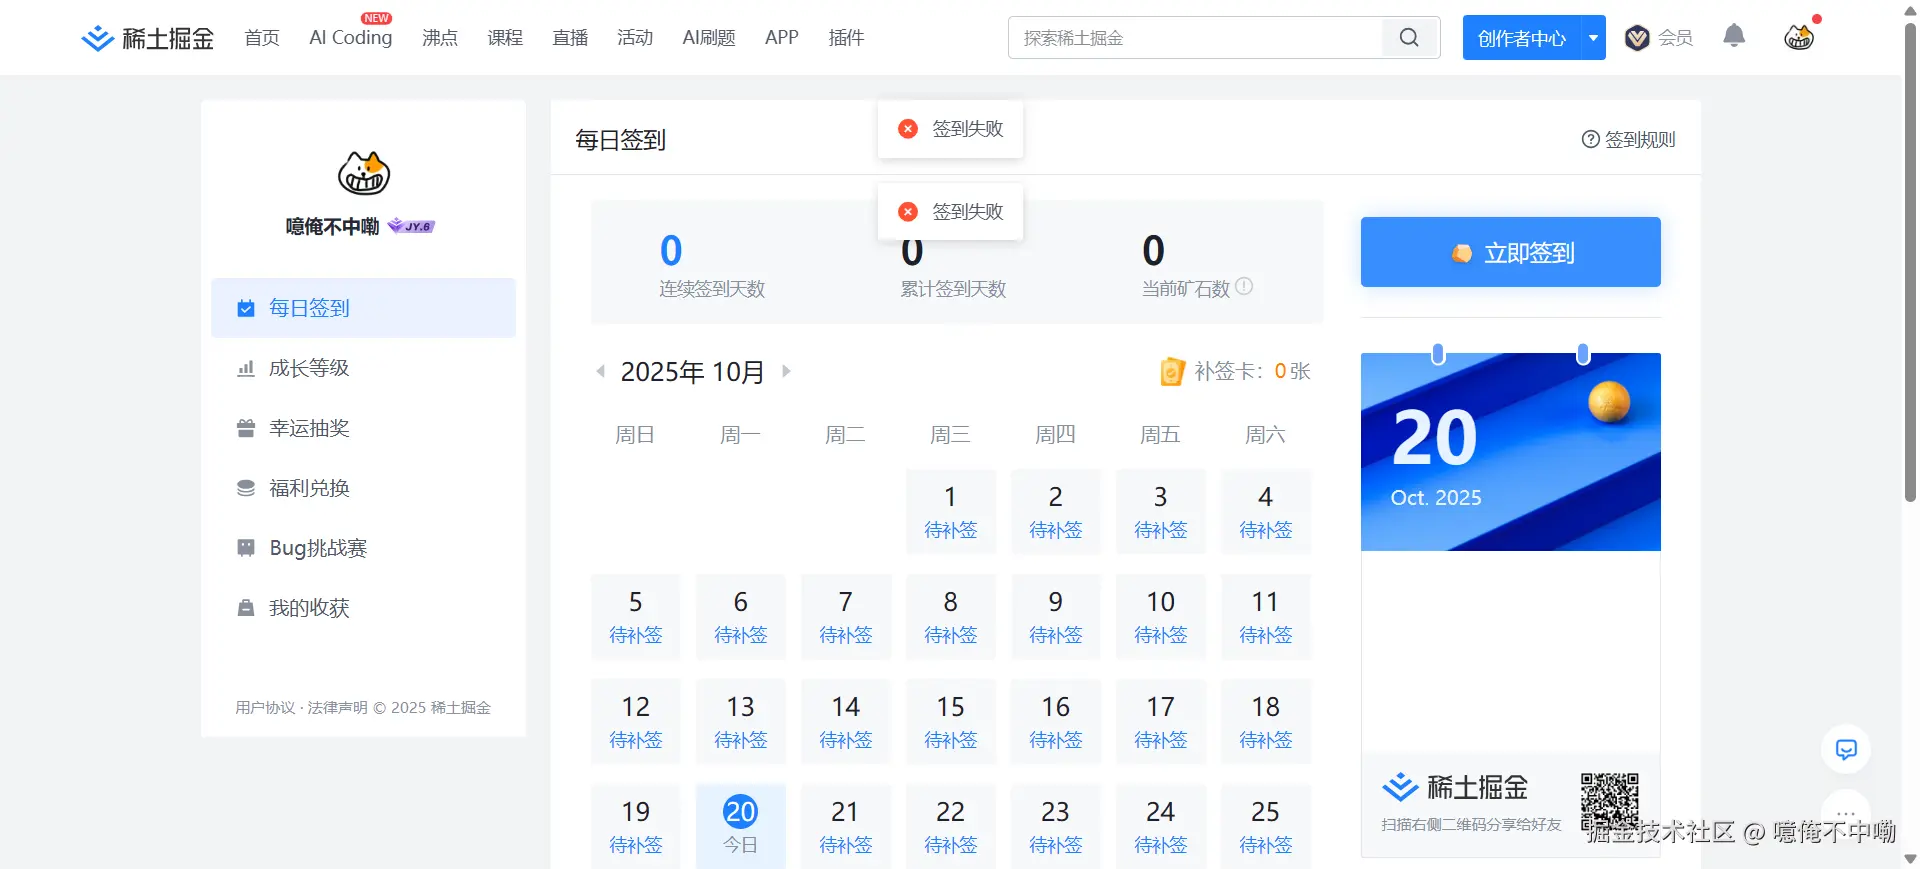Focus the 探索稀土掘金 search field
The image size is (1920, 869).
[x=1196, y=38]
